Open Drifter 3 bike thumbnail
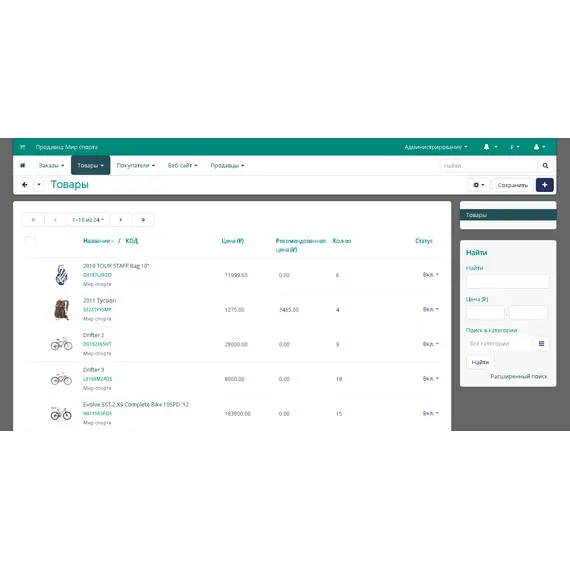This screenshot has height=570, width=570. click(x=61, y=379)
